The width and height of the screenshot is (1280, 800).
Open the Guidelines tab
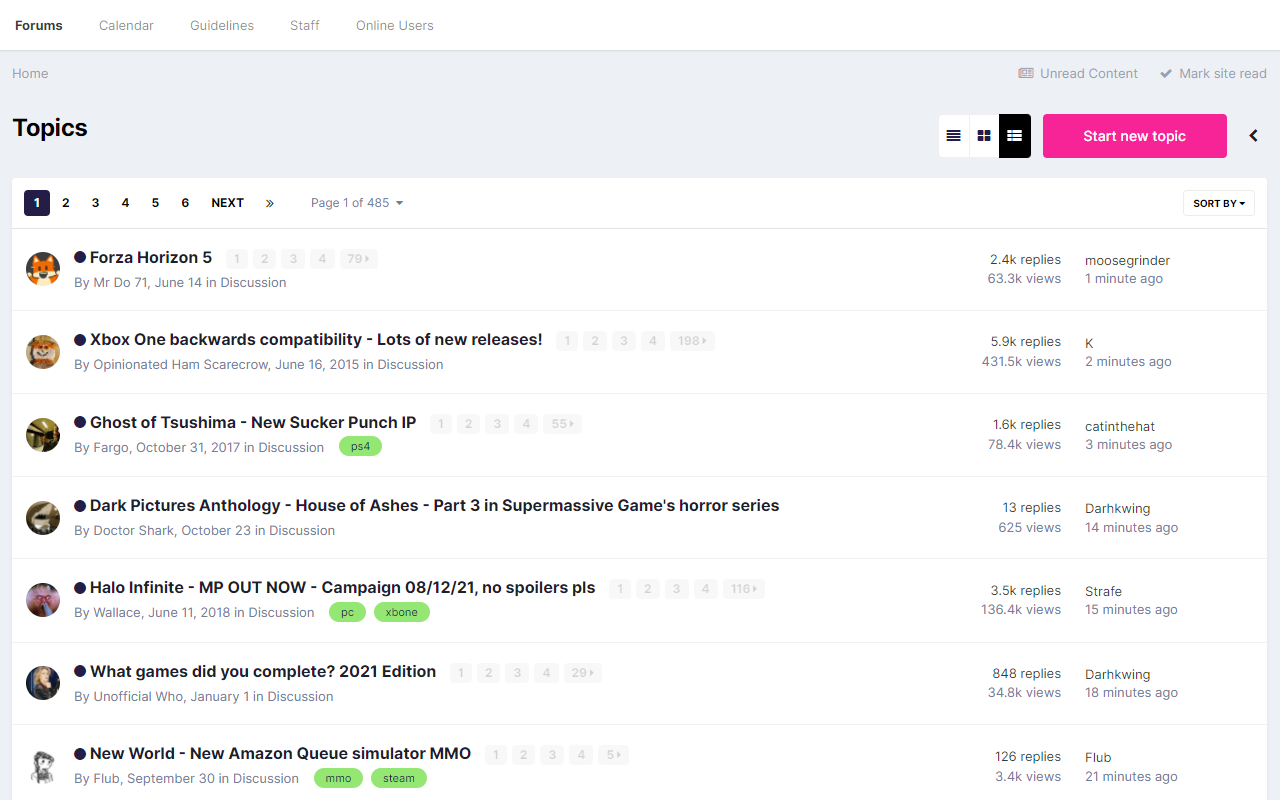tap(222, 25)
